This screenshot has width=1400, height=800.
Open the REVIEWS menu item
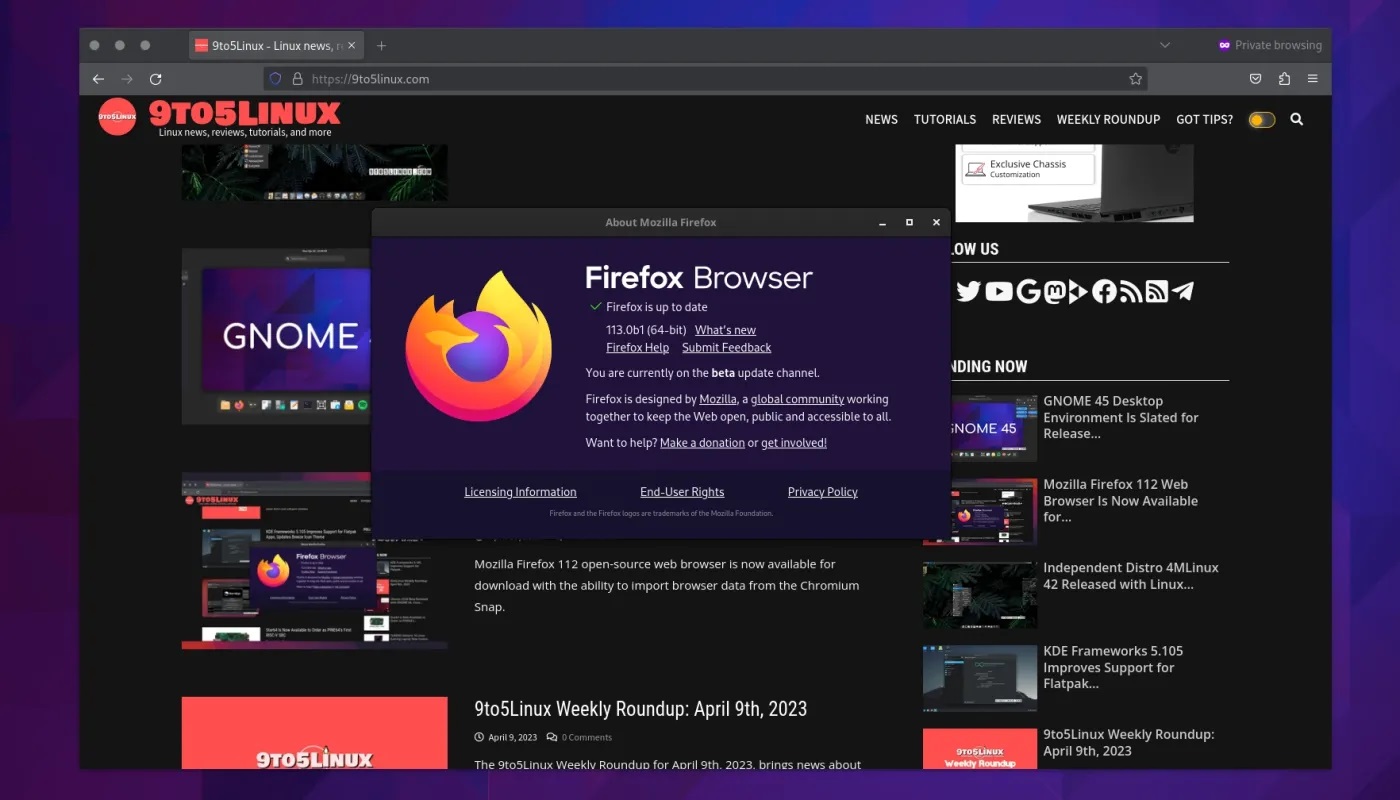coord(1016,119)
